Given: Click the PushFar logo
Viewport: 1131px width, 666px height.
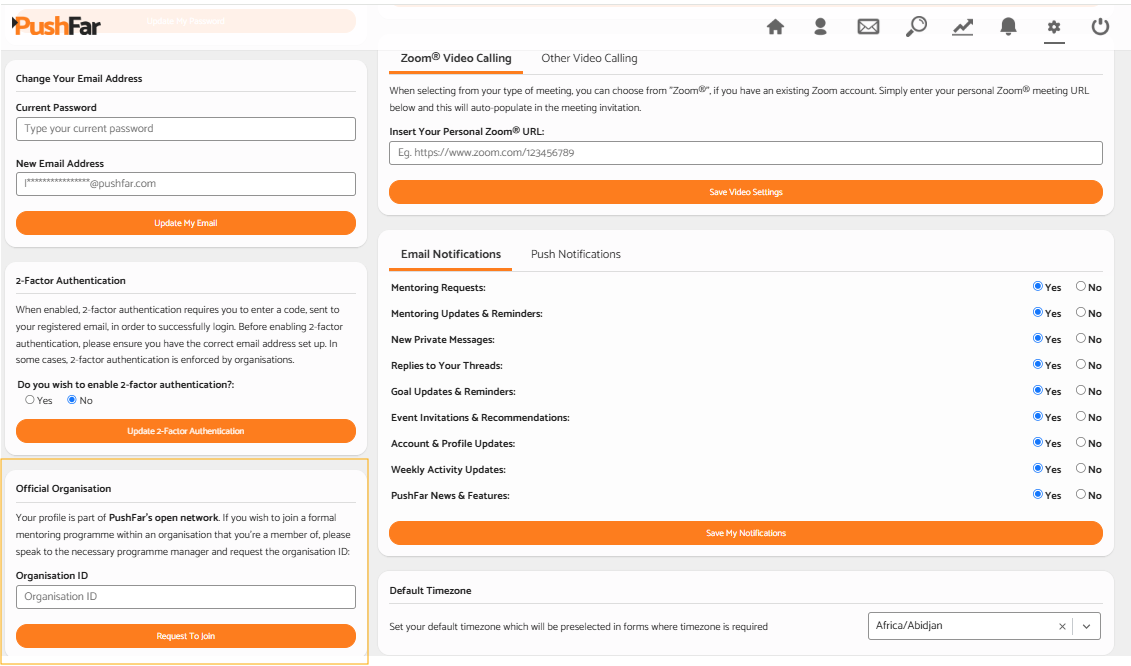Looking at the screenshot, I should click(56, 26).
